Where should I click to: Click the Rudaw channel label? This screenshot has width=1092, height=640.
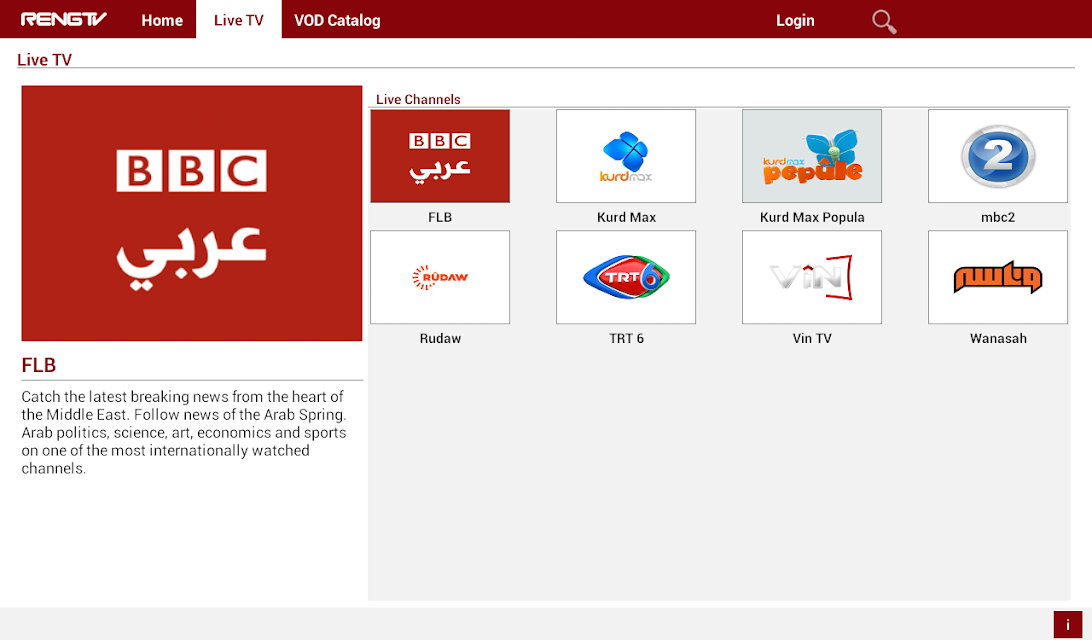[440, 338]
